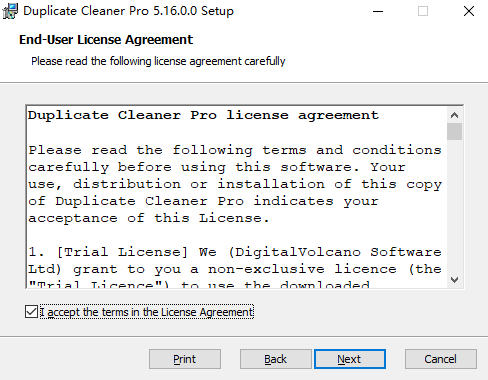Click the license text scroll down arrow

coord(454,280)
